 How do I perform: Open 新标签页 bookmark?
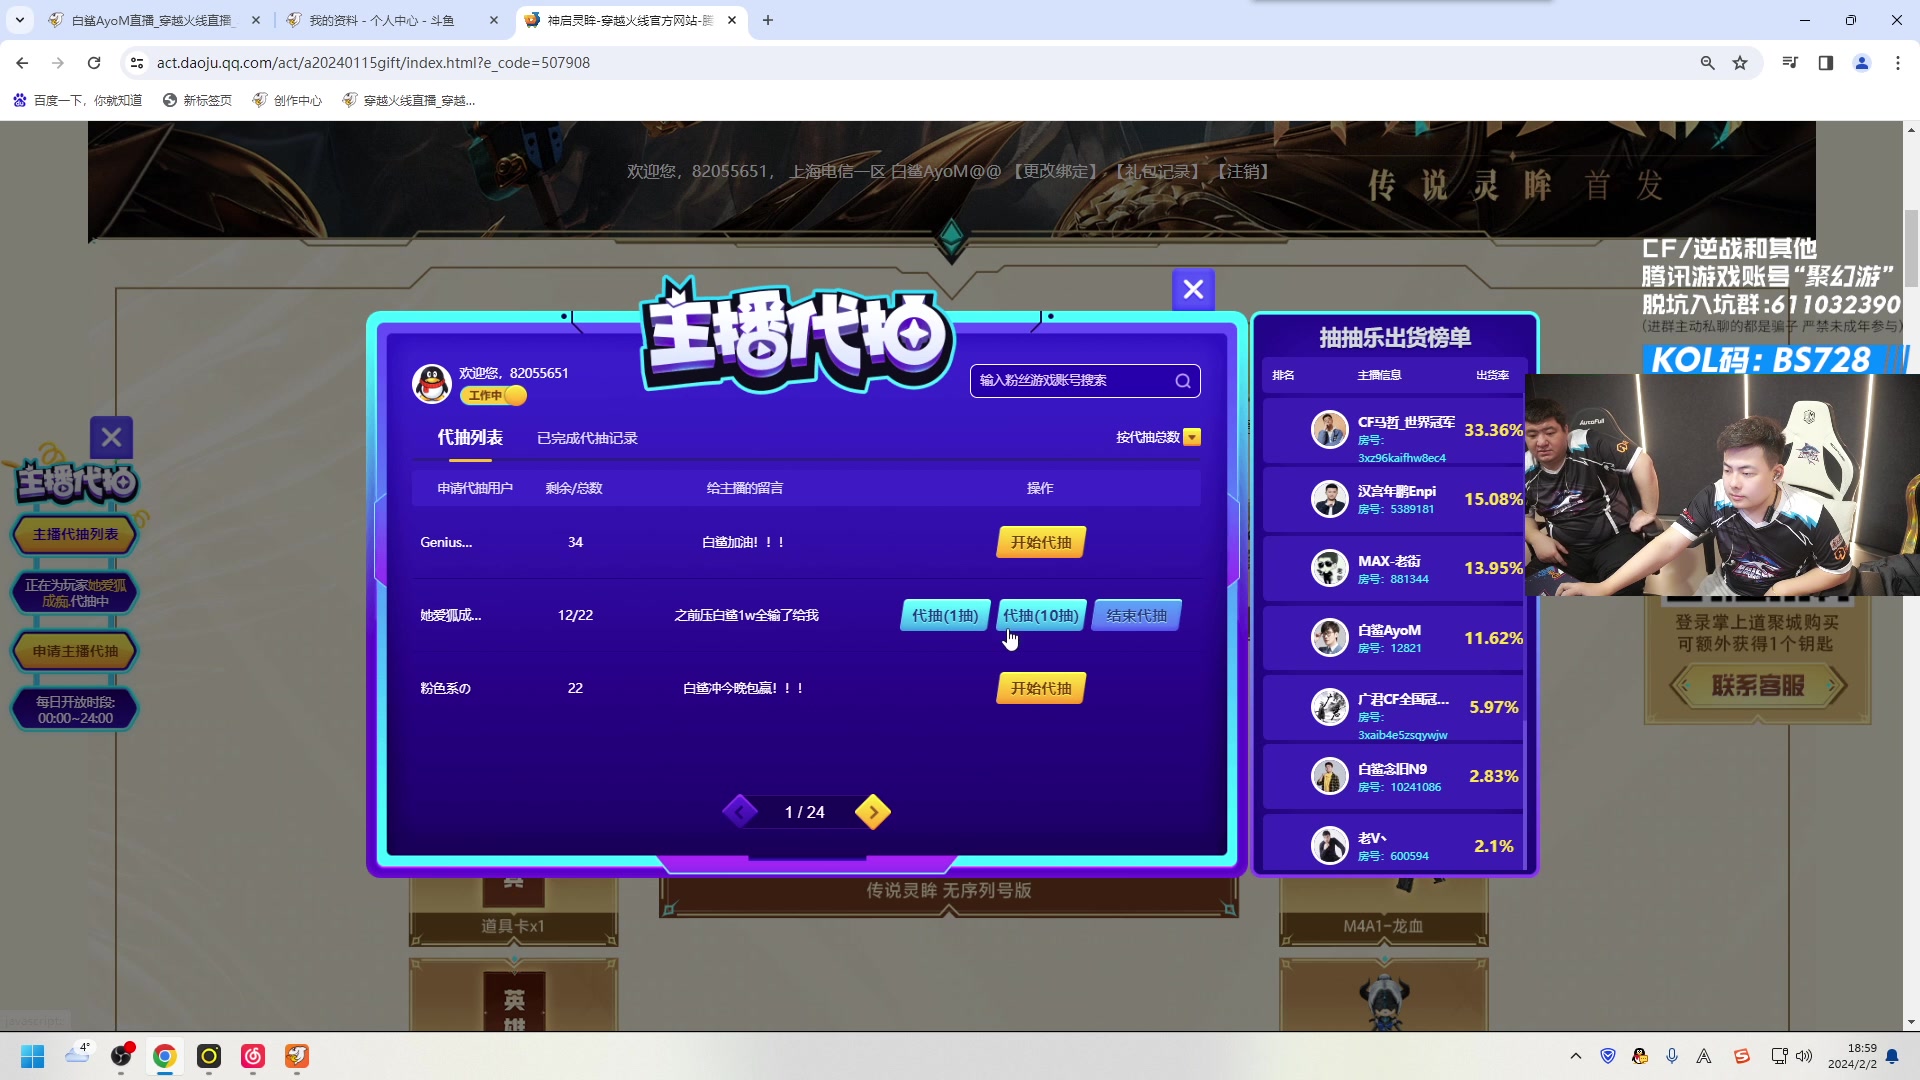(198, 100)
